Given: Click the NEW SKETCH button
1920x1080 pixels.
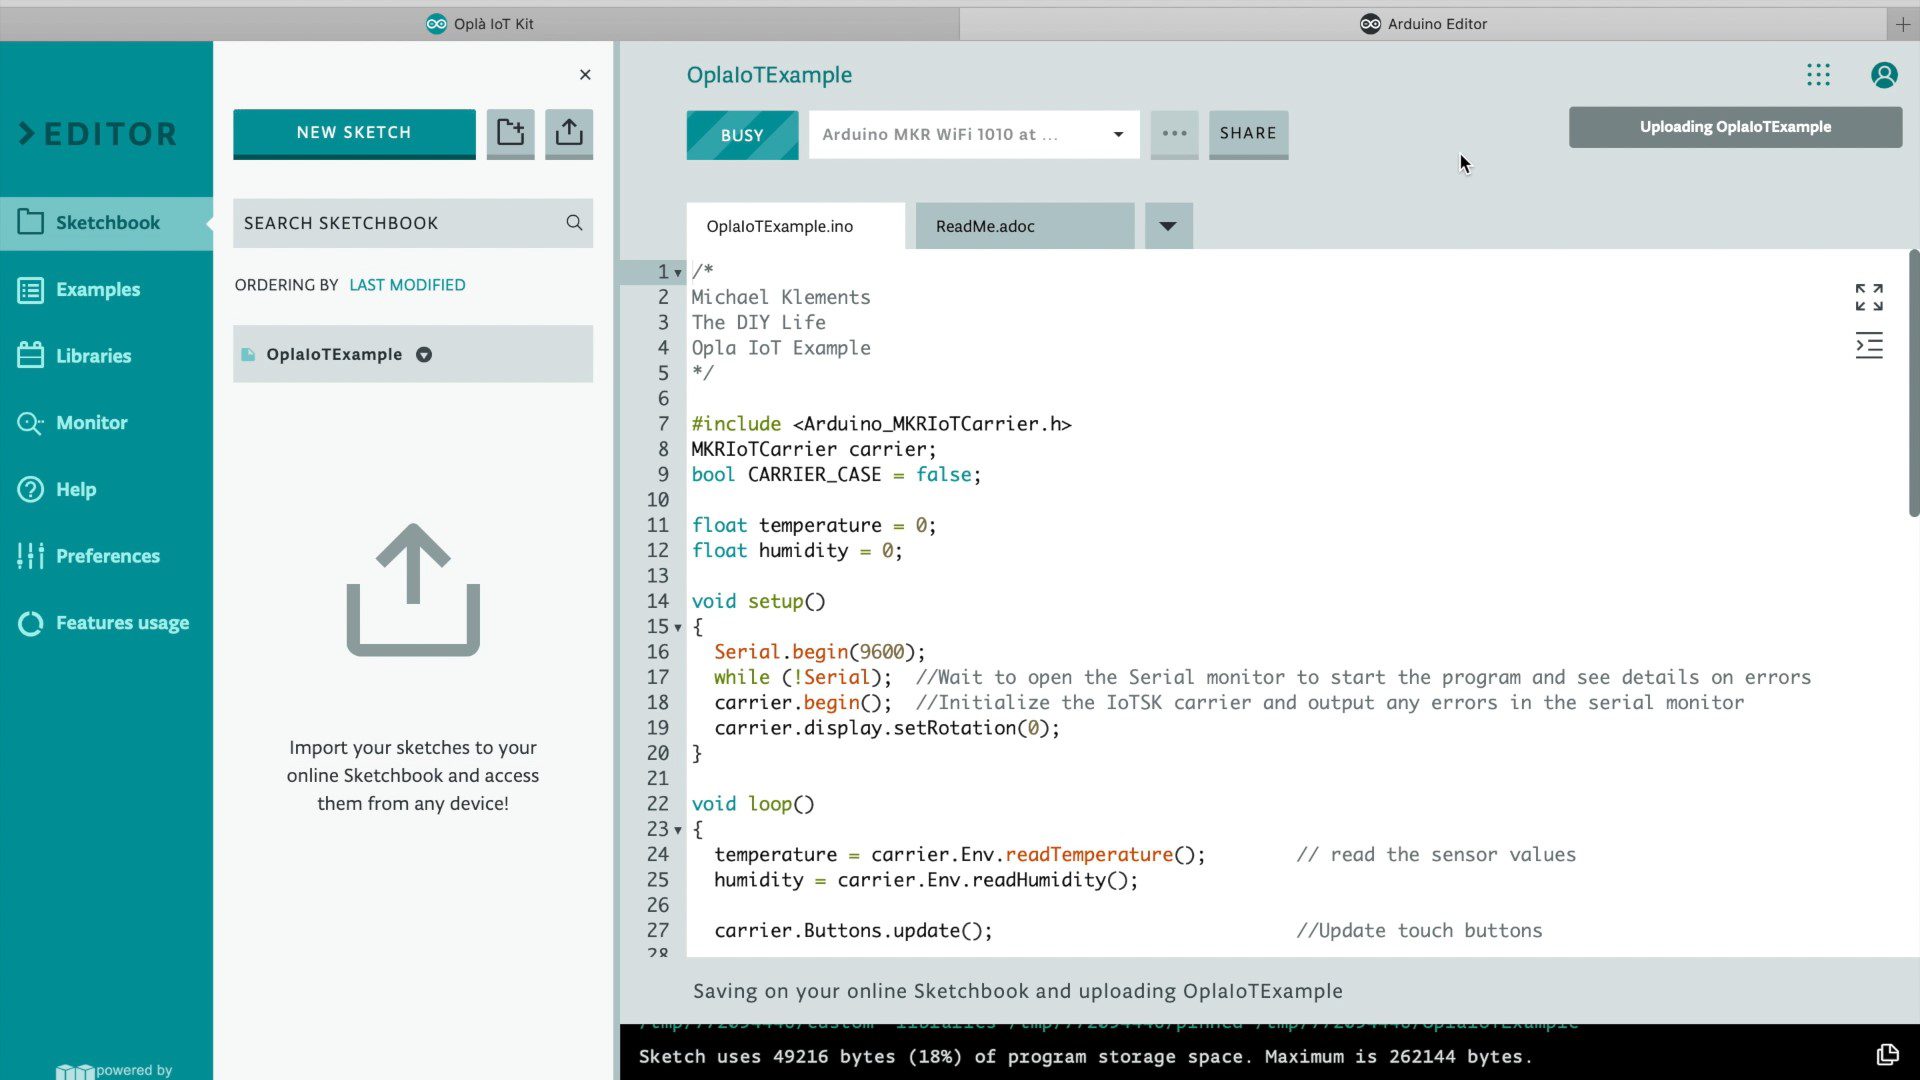Looking at the screenshot, I should [354, 133].
